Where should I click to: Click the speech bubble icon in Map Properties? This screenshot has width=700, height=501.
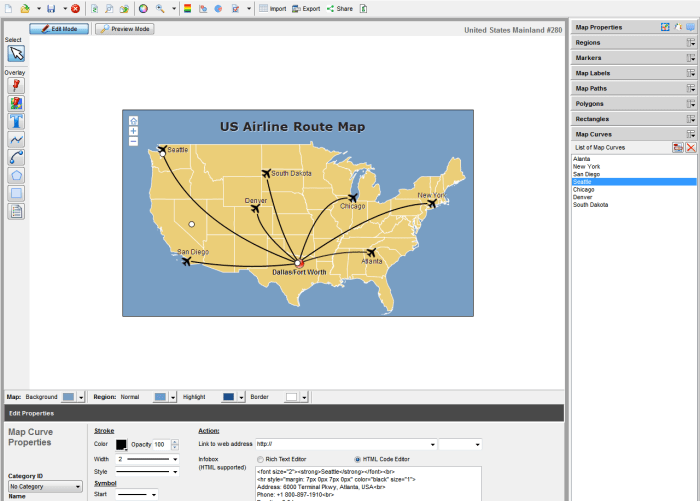point(691,27)
